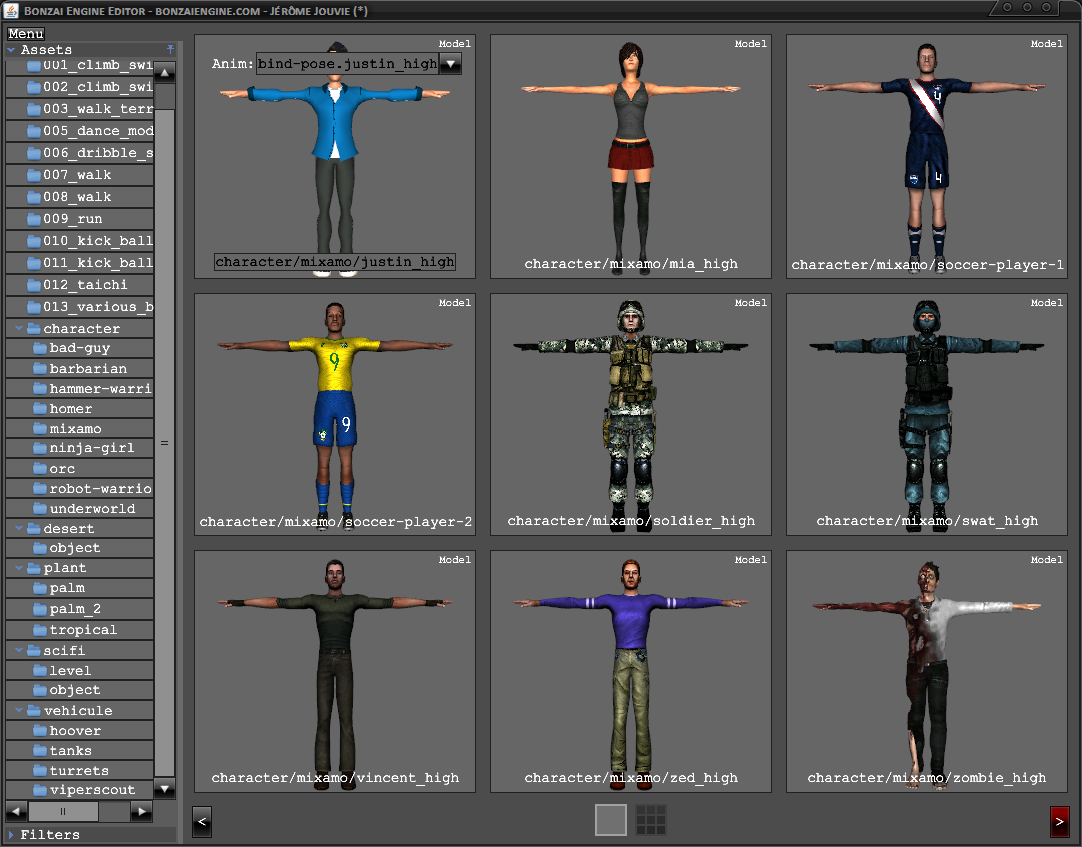
Task: Go to the previous page of models
Action: point(201,822)
